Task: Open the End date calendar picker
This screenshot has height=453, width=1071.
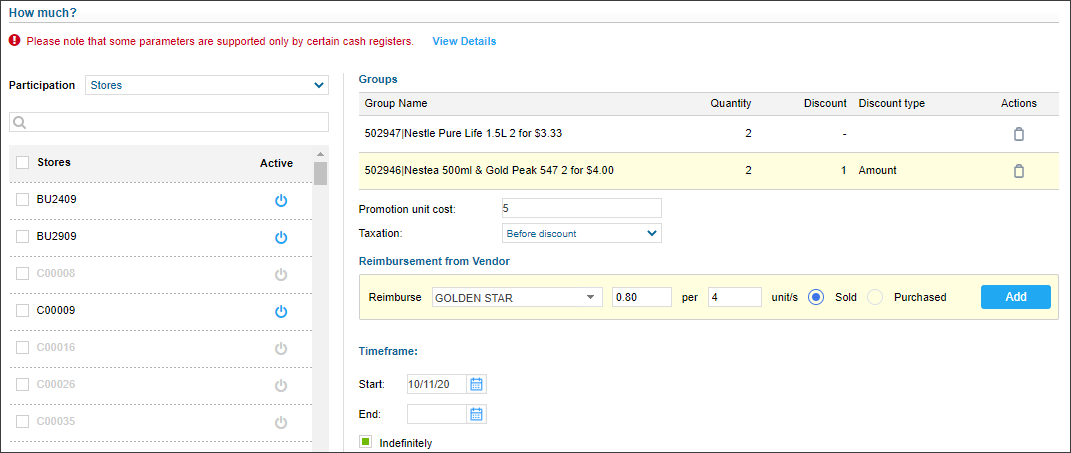Action: (x=477, y=414)
